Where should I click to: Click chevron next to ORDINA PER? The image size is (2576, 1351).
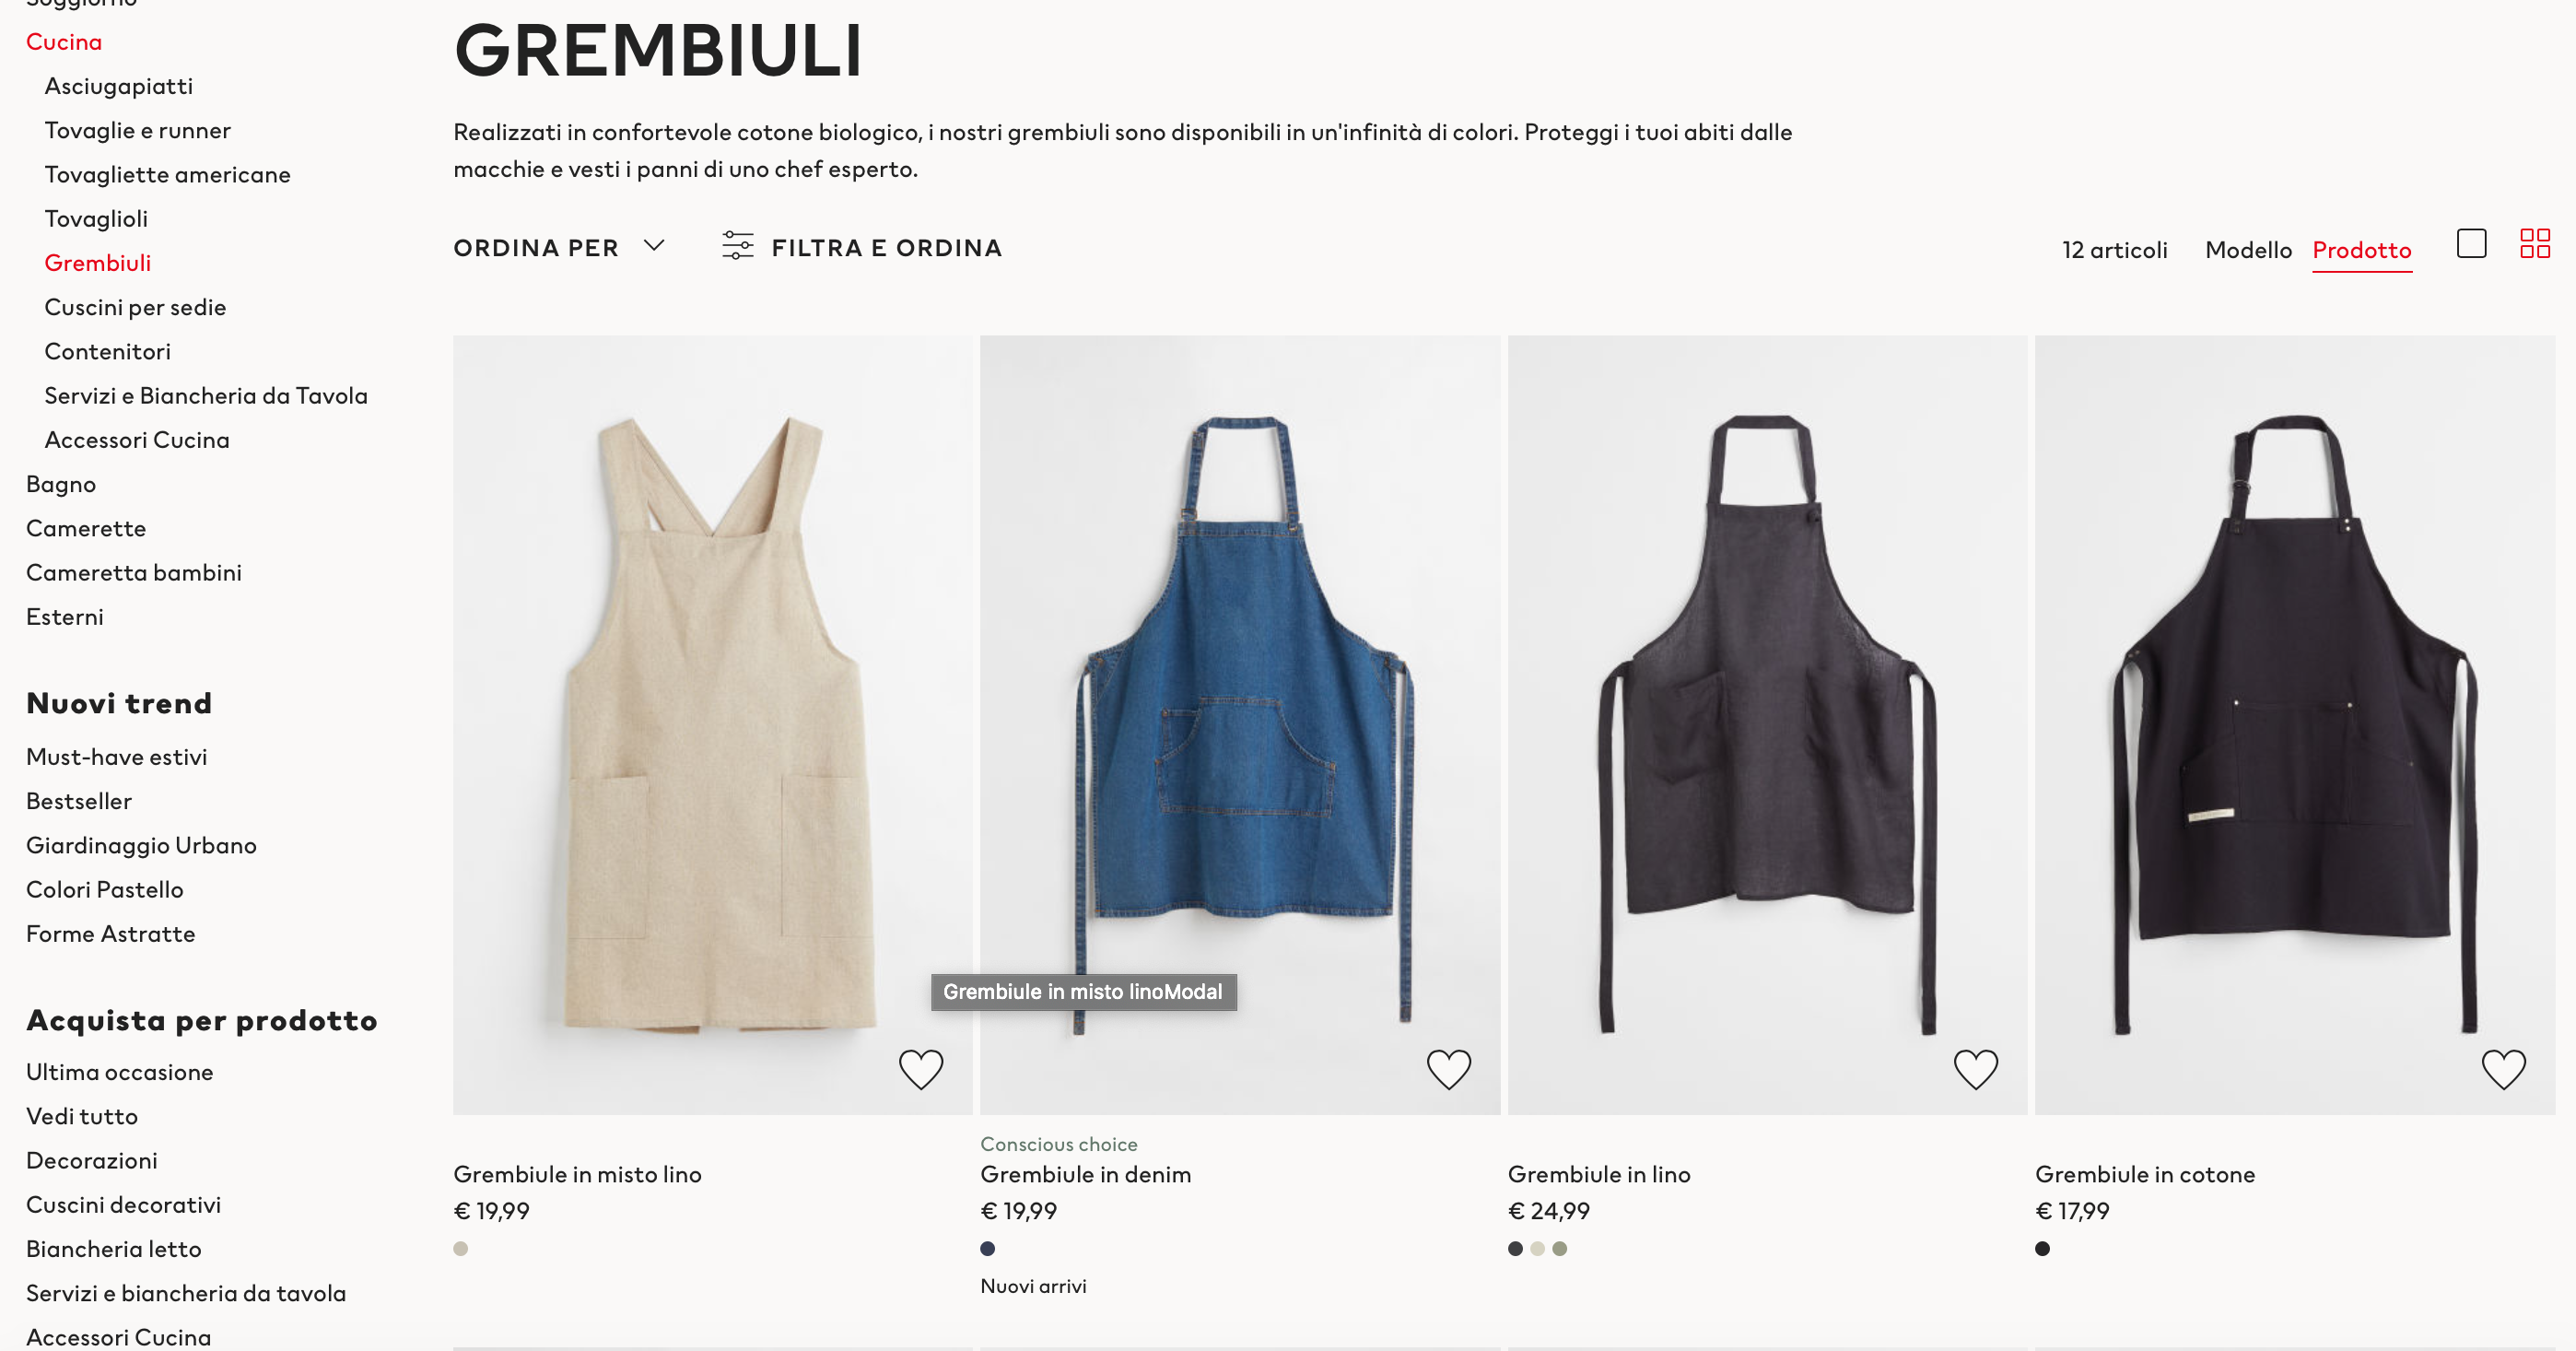(x=654, y=246)
